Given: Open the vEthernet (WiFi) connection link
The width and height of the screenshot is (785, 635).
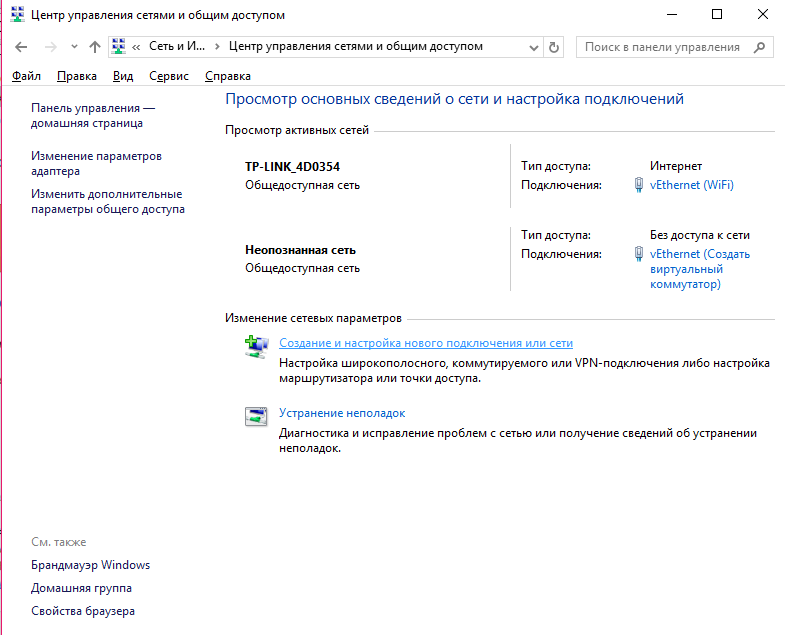Looking at the screenshot, I should 691,185.
